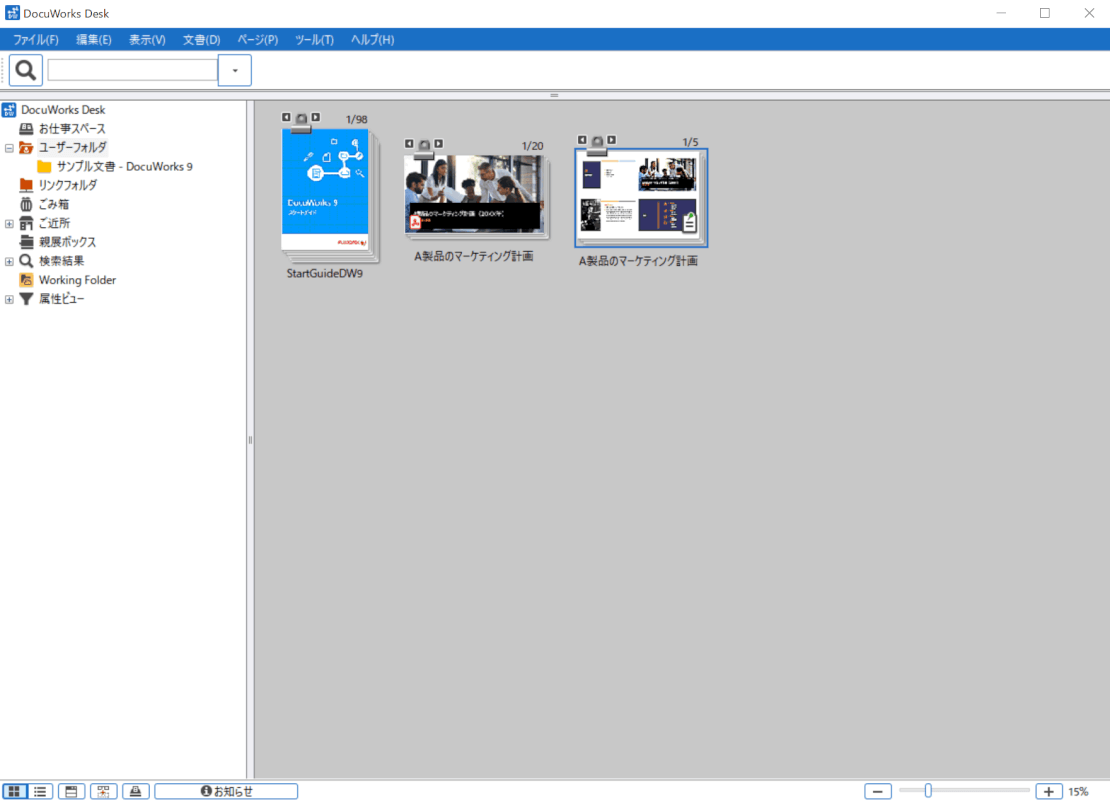Image resolution: width=1110 pixels, height=800 pixels.
Task: Switch to thumbnail view in status bar
Action: (14, 791)
